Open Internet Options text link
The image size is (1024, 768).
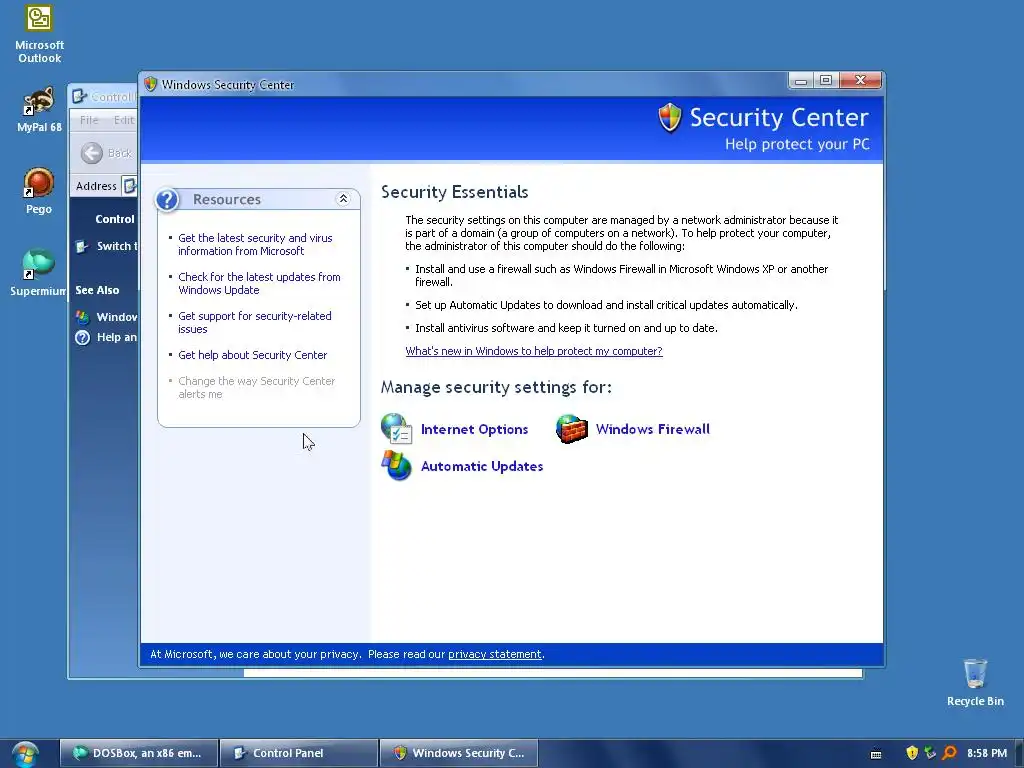point(474,429)
